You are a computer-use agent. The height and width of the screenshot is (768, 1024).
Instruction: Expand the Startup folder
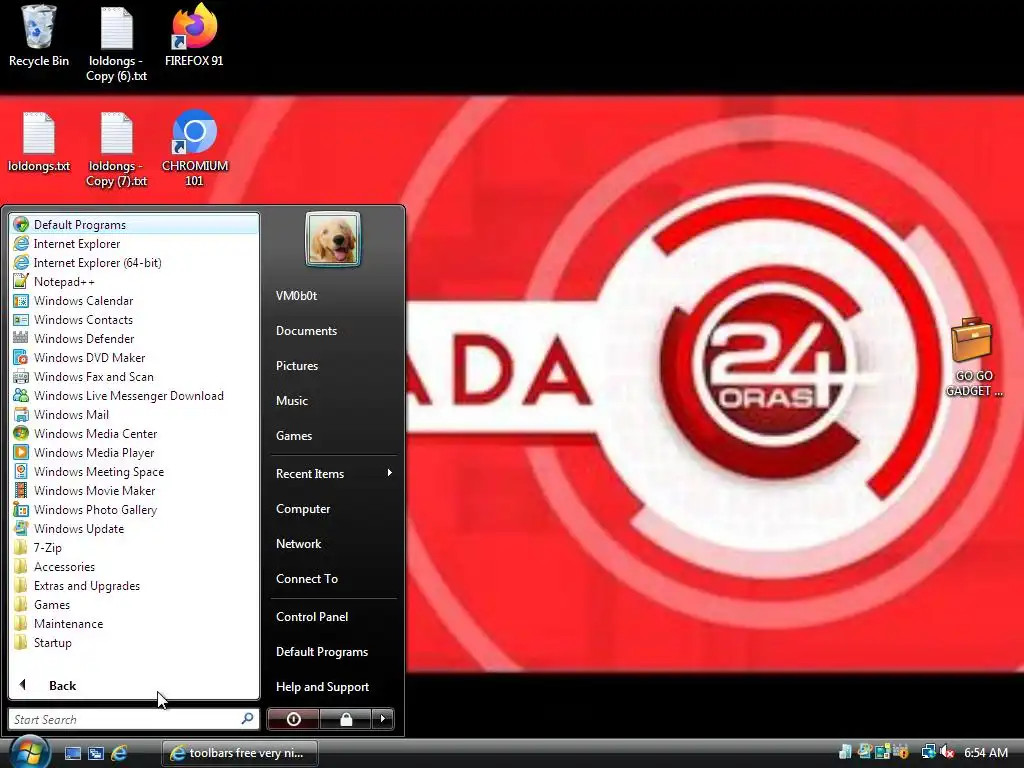134,642
